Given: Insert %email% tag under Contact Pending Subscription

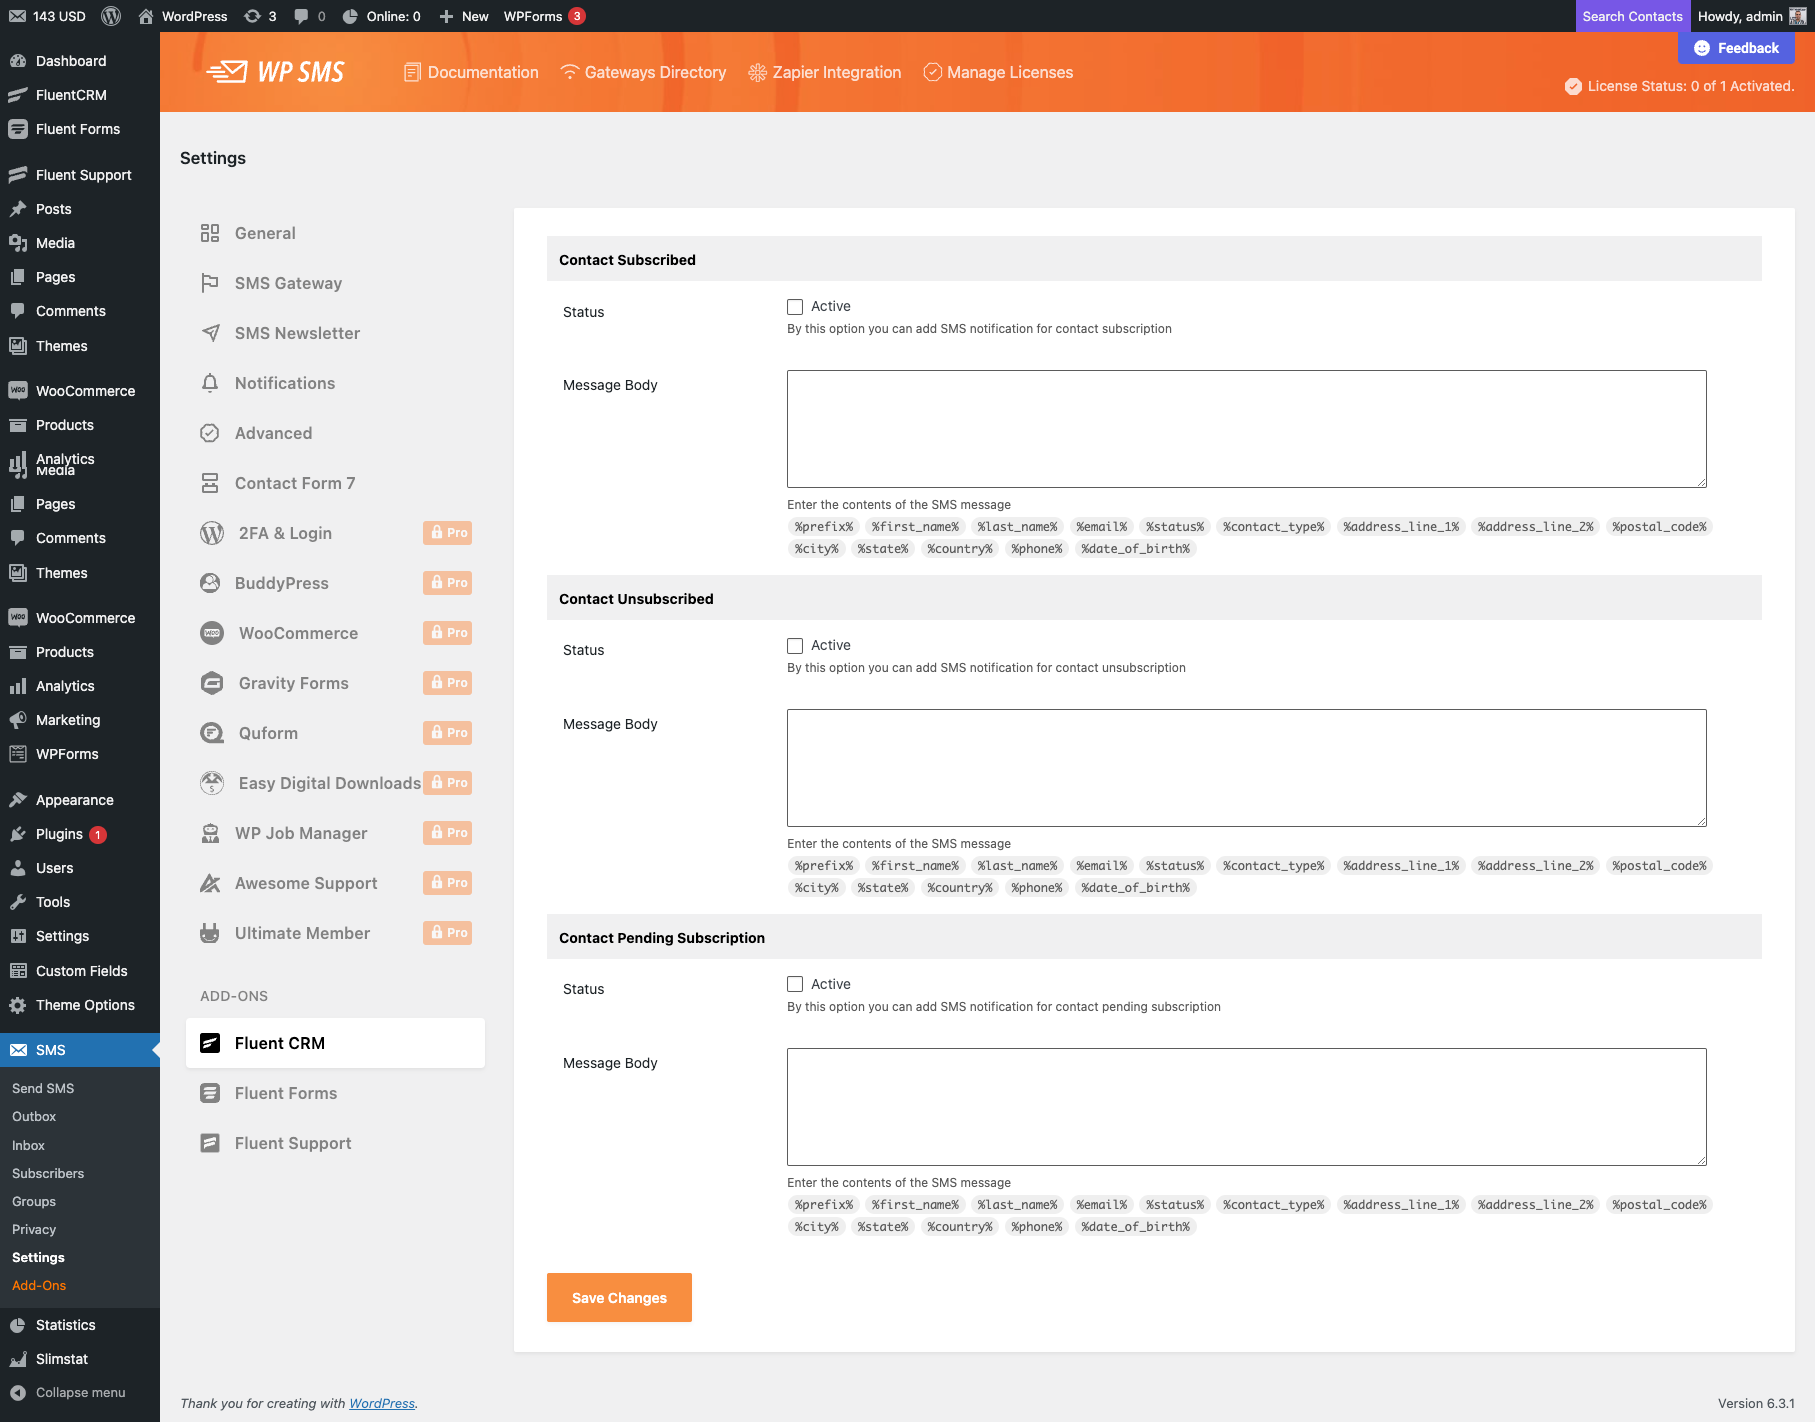Looking at the screenshot, I should coord(1101,1205).
